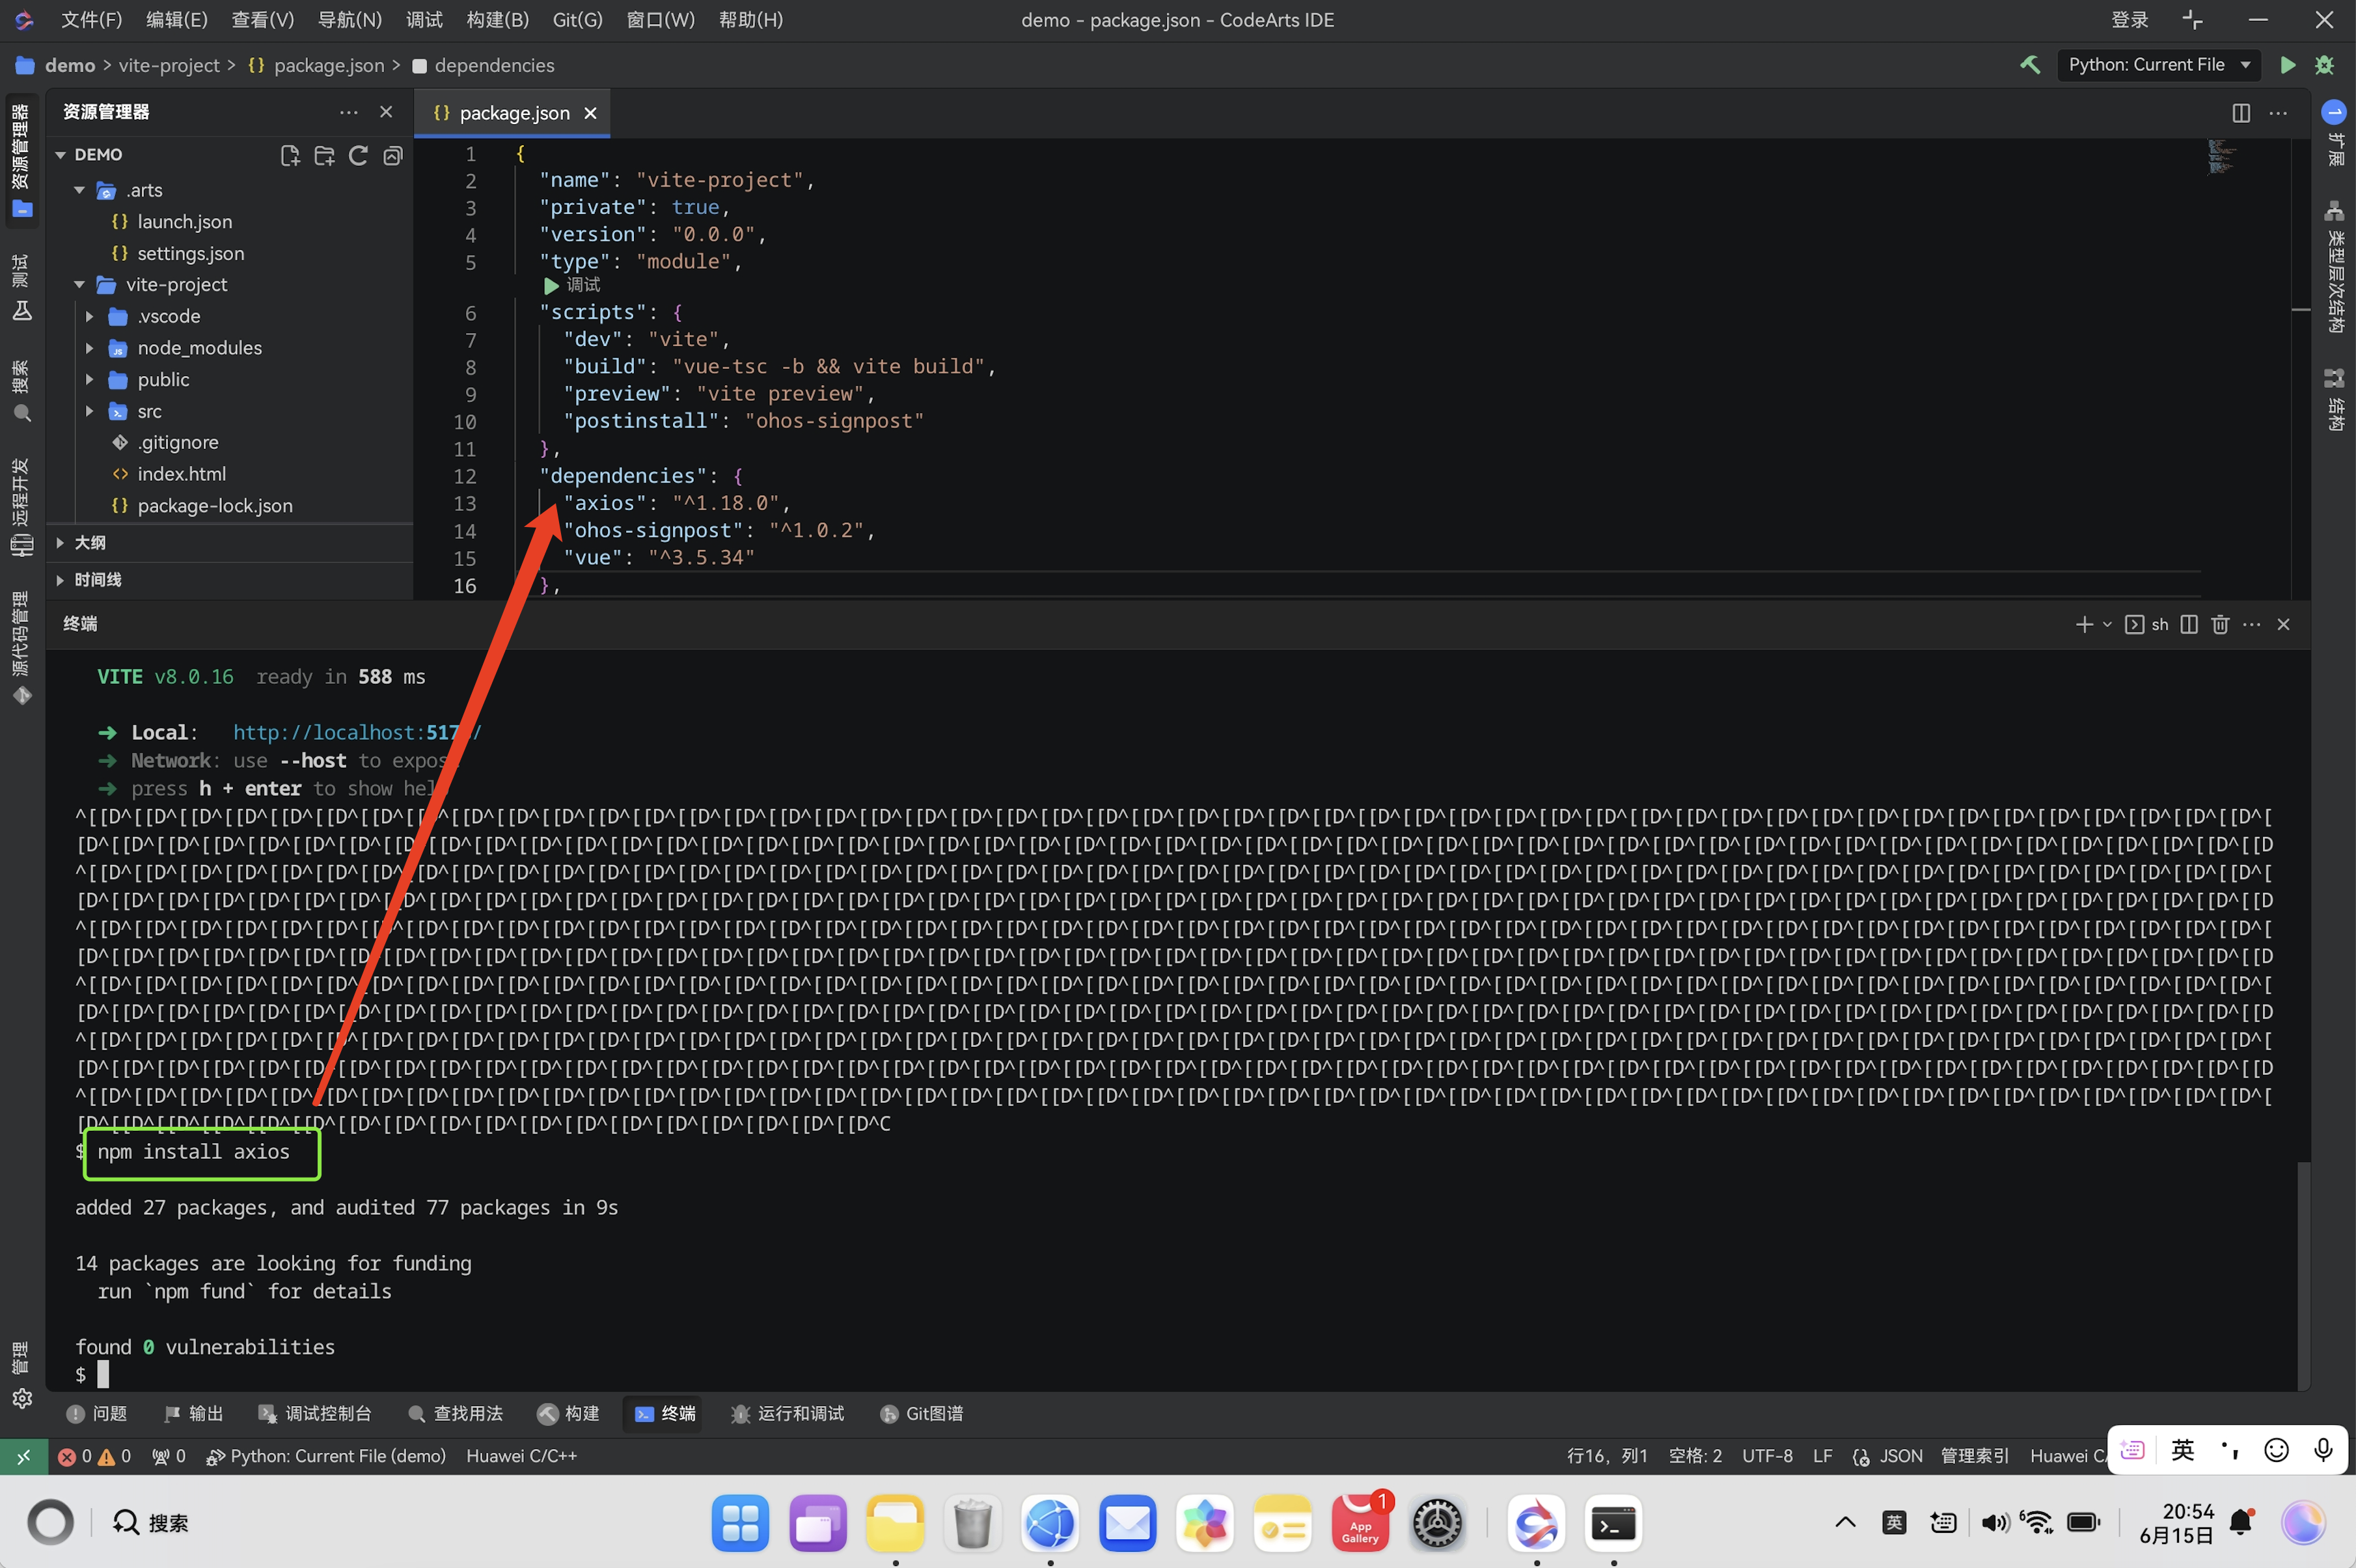Switch to the Git图谱 graph tab
The image size is (2356, 1568).
[921, 1414]
